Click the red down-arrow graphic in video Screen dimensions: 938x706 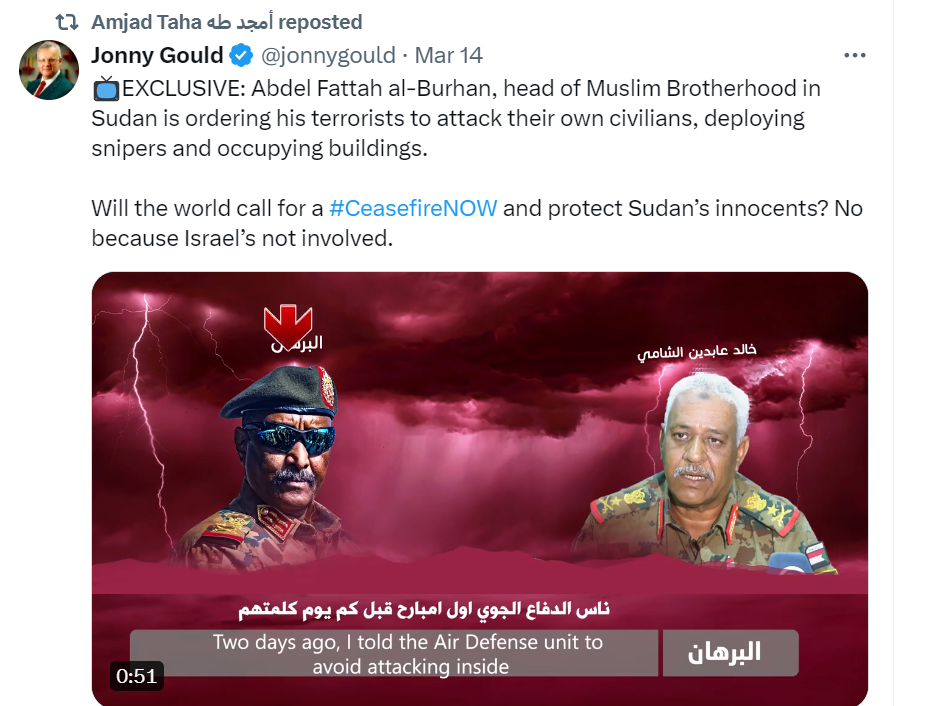(288, 326)
